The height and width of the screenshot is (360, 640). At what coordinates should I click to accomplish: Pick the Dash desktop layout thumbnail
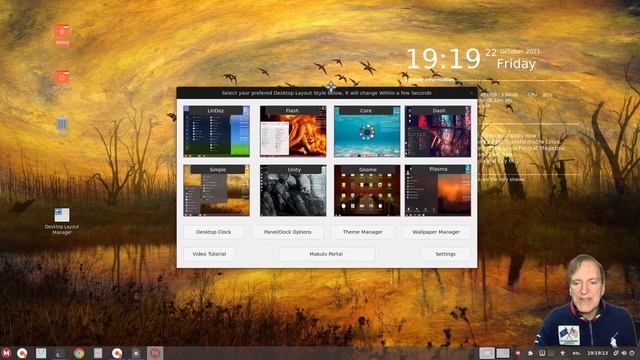click(438, 131)
